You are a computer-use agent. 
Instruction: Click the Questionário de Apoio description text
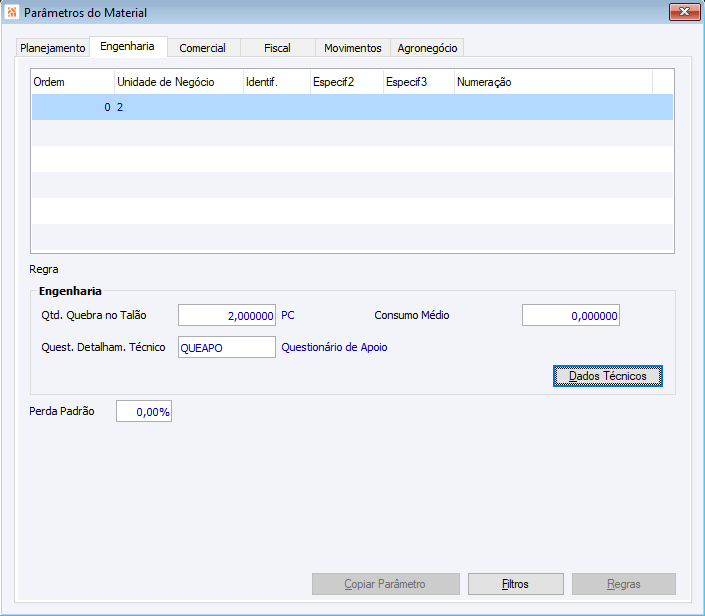click(x=334, y=347)
